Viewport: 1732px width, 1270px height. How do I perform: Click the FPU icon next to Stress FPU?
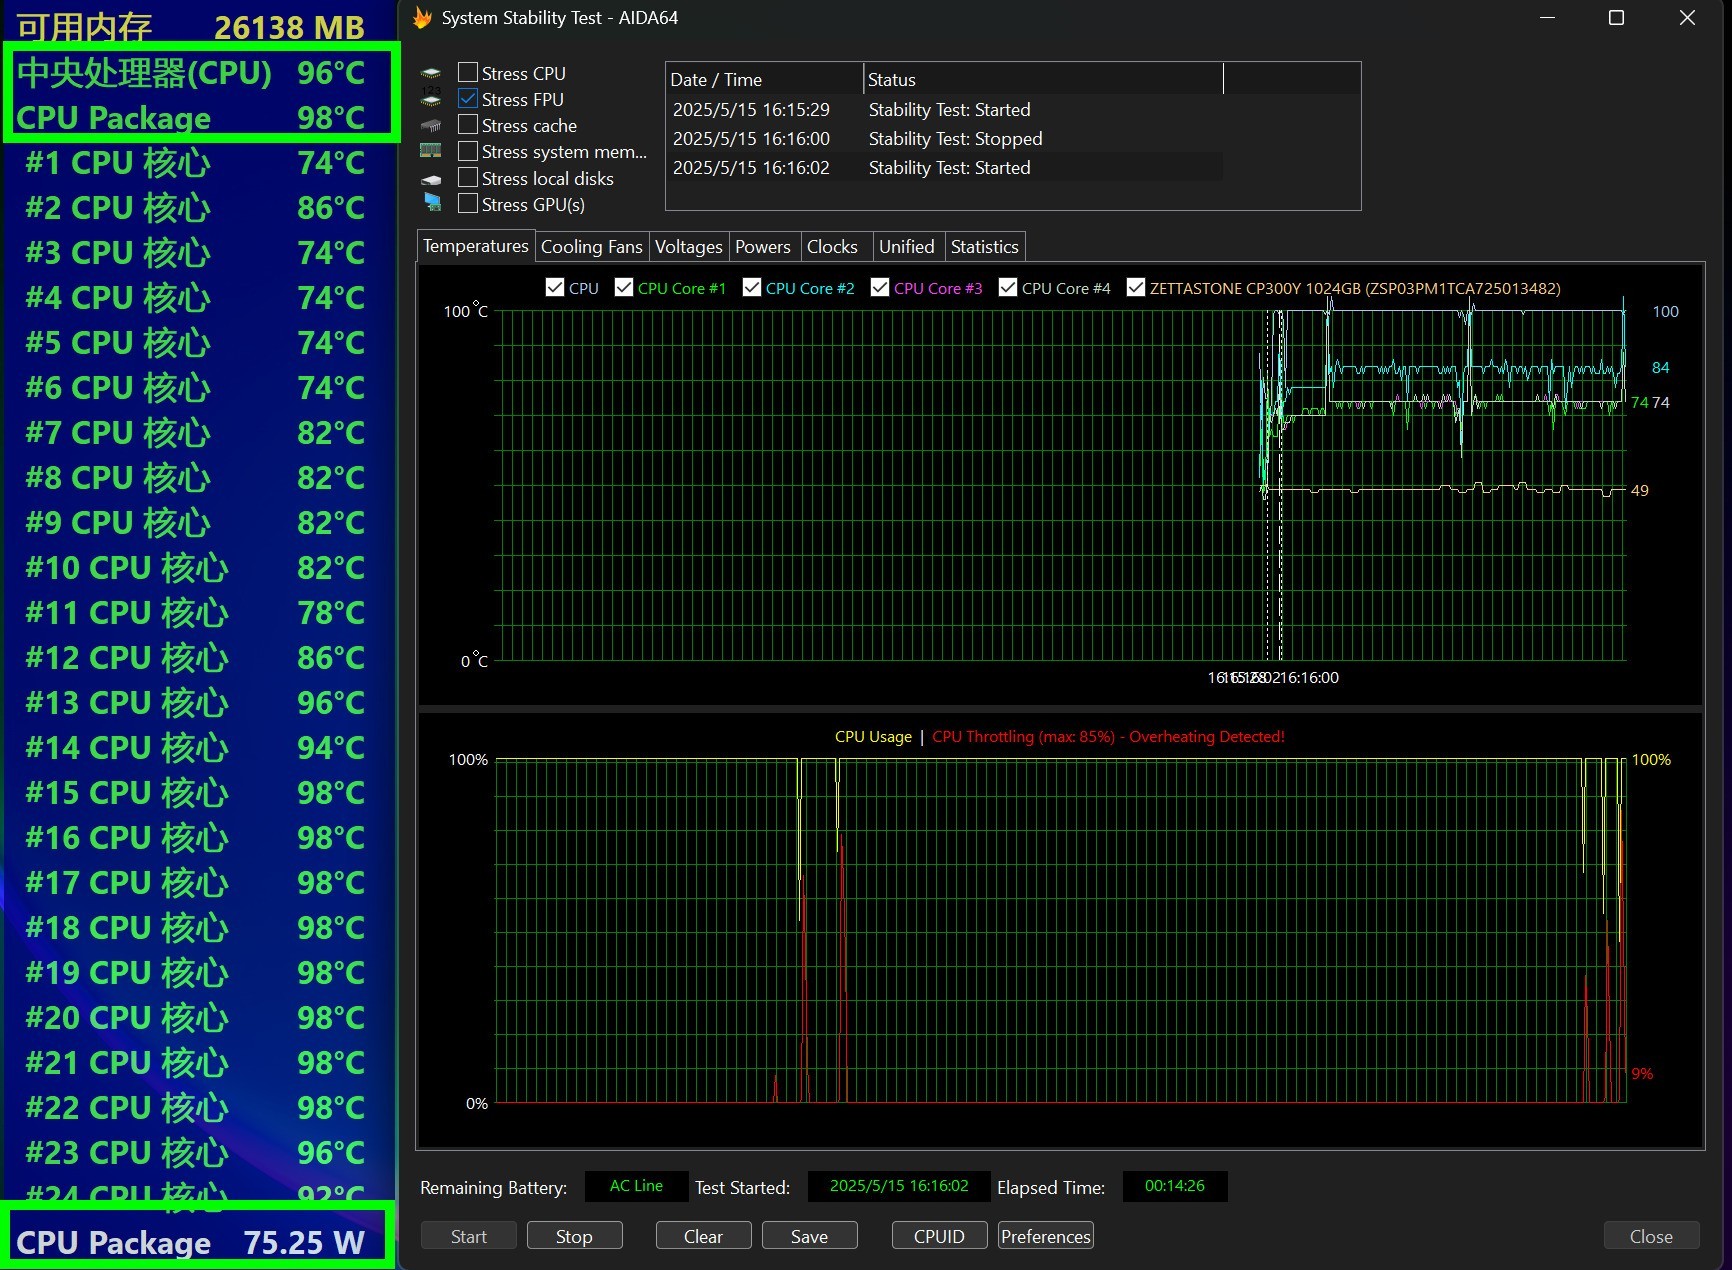[x=431, y=99]
